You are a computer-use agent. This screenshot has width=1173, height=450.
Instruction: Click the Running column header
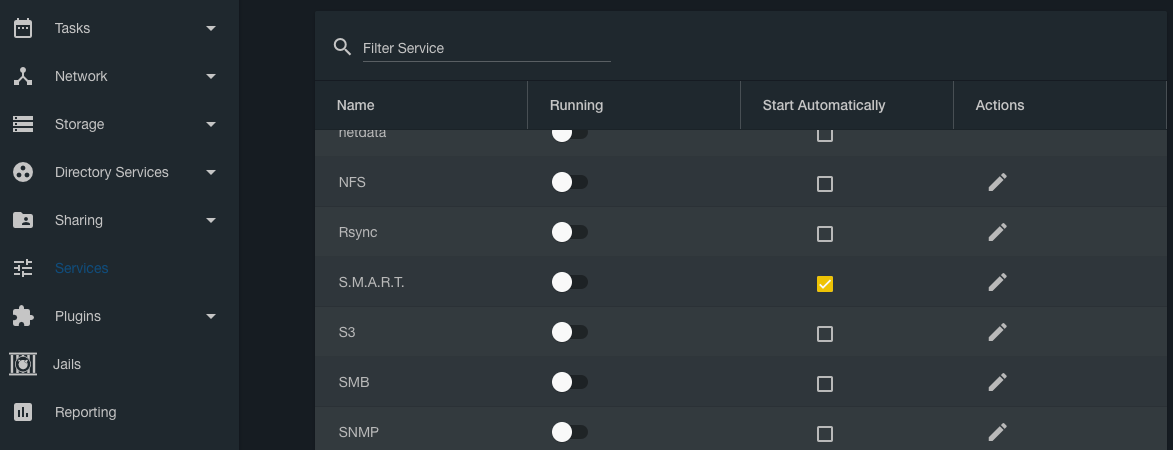pos(576,105)
